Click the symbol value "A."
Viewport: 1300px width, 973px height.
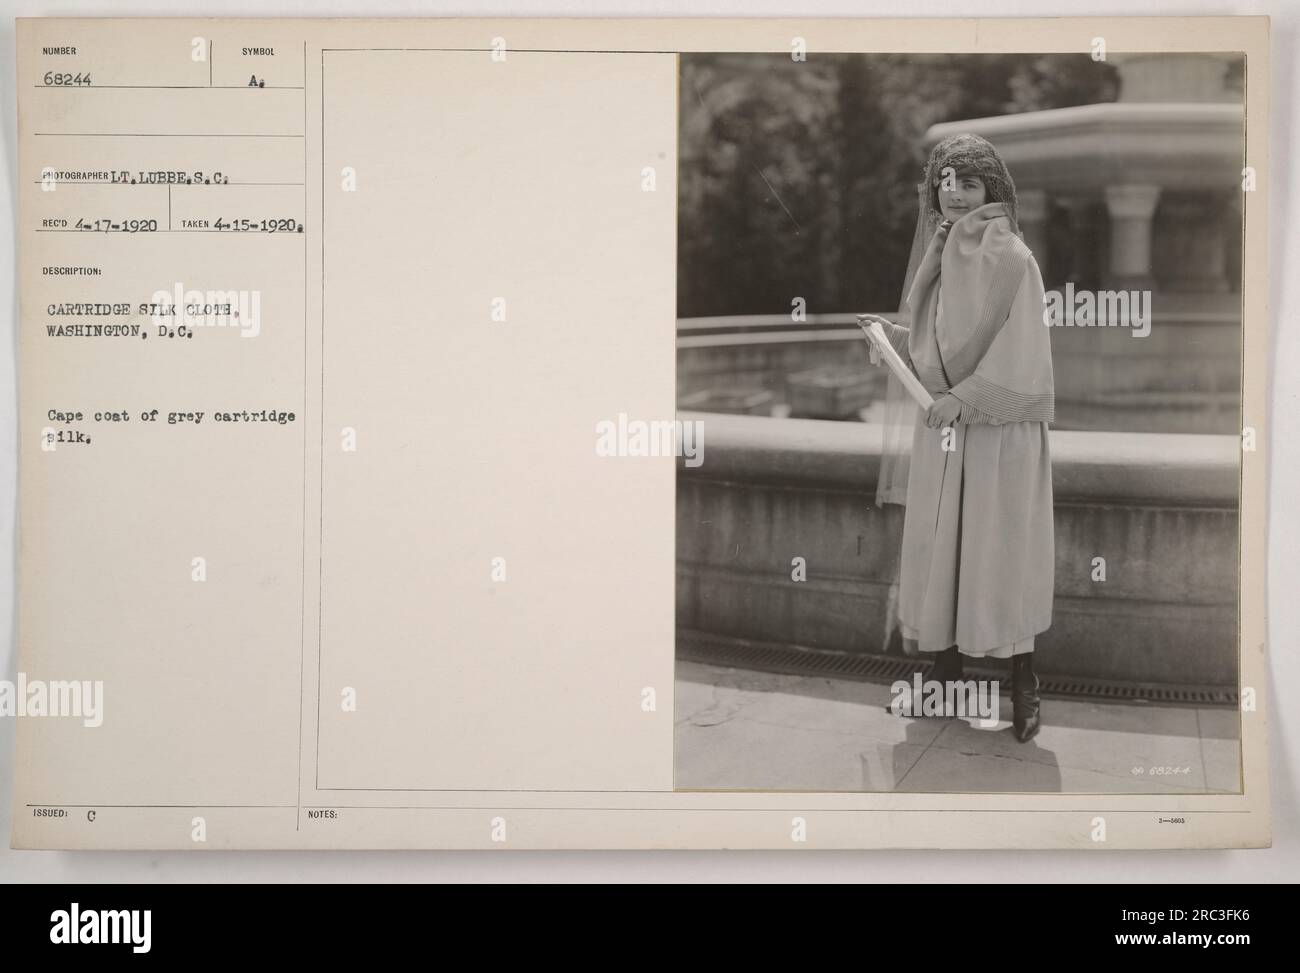click(x=257, y=84)
